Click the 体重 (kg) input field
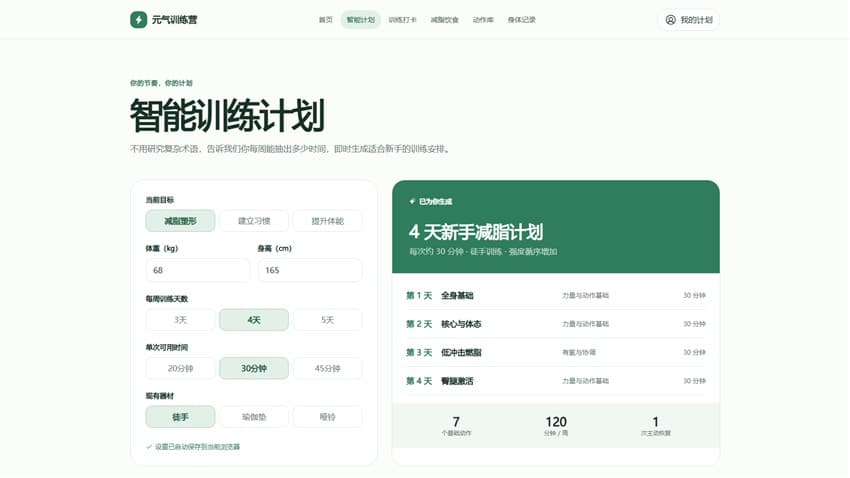 (x=198, y=270)
